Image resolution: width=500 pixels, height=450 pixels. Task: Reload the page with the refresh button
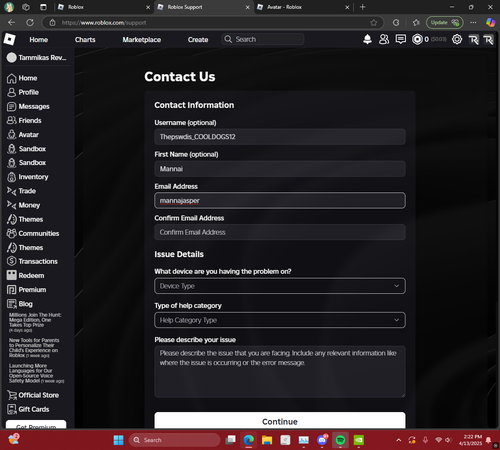[30, 22]
